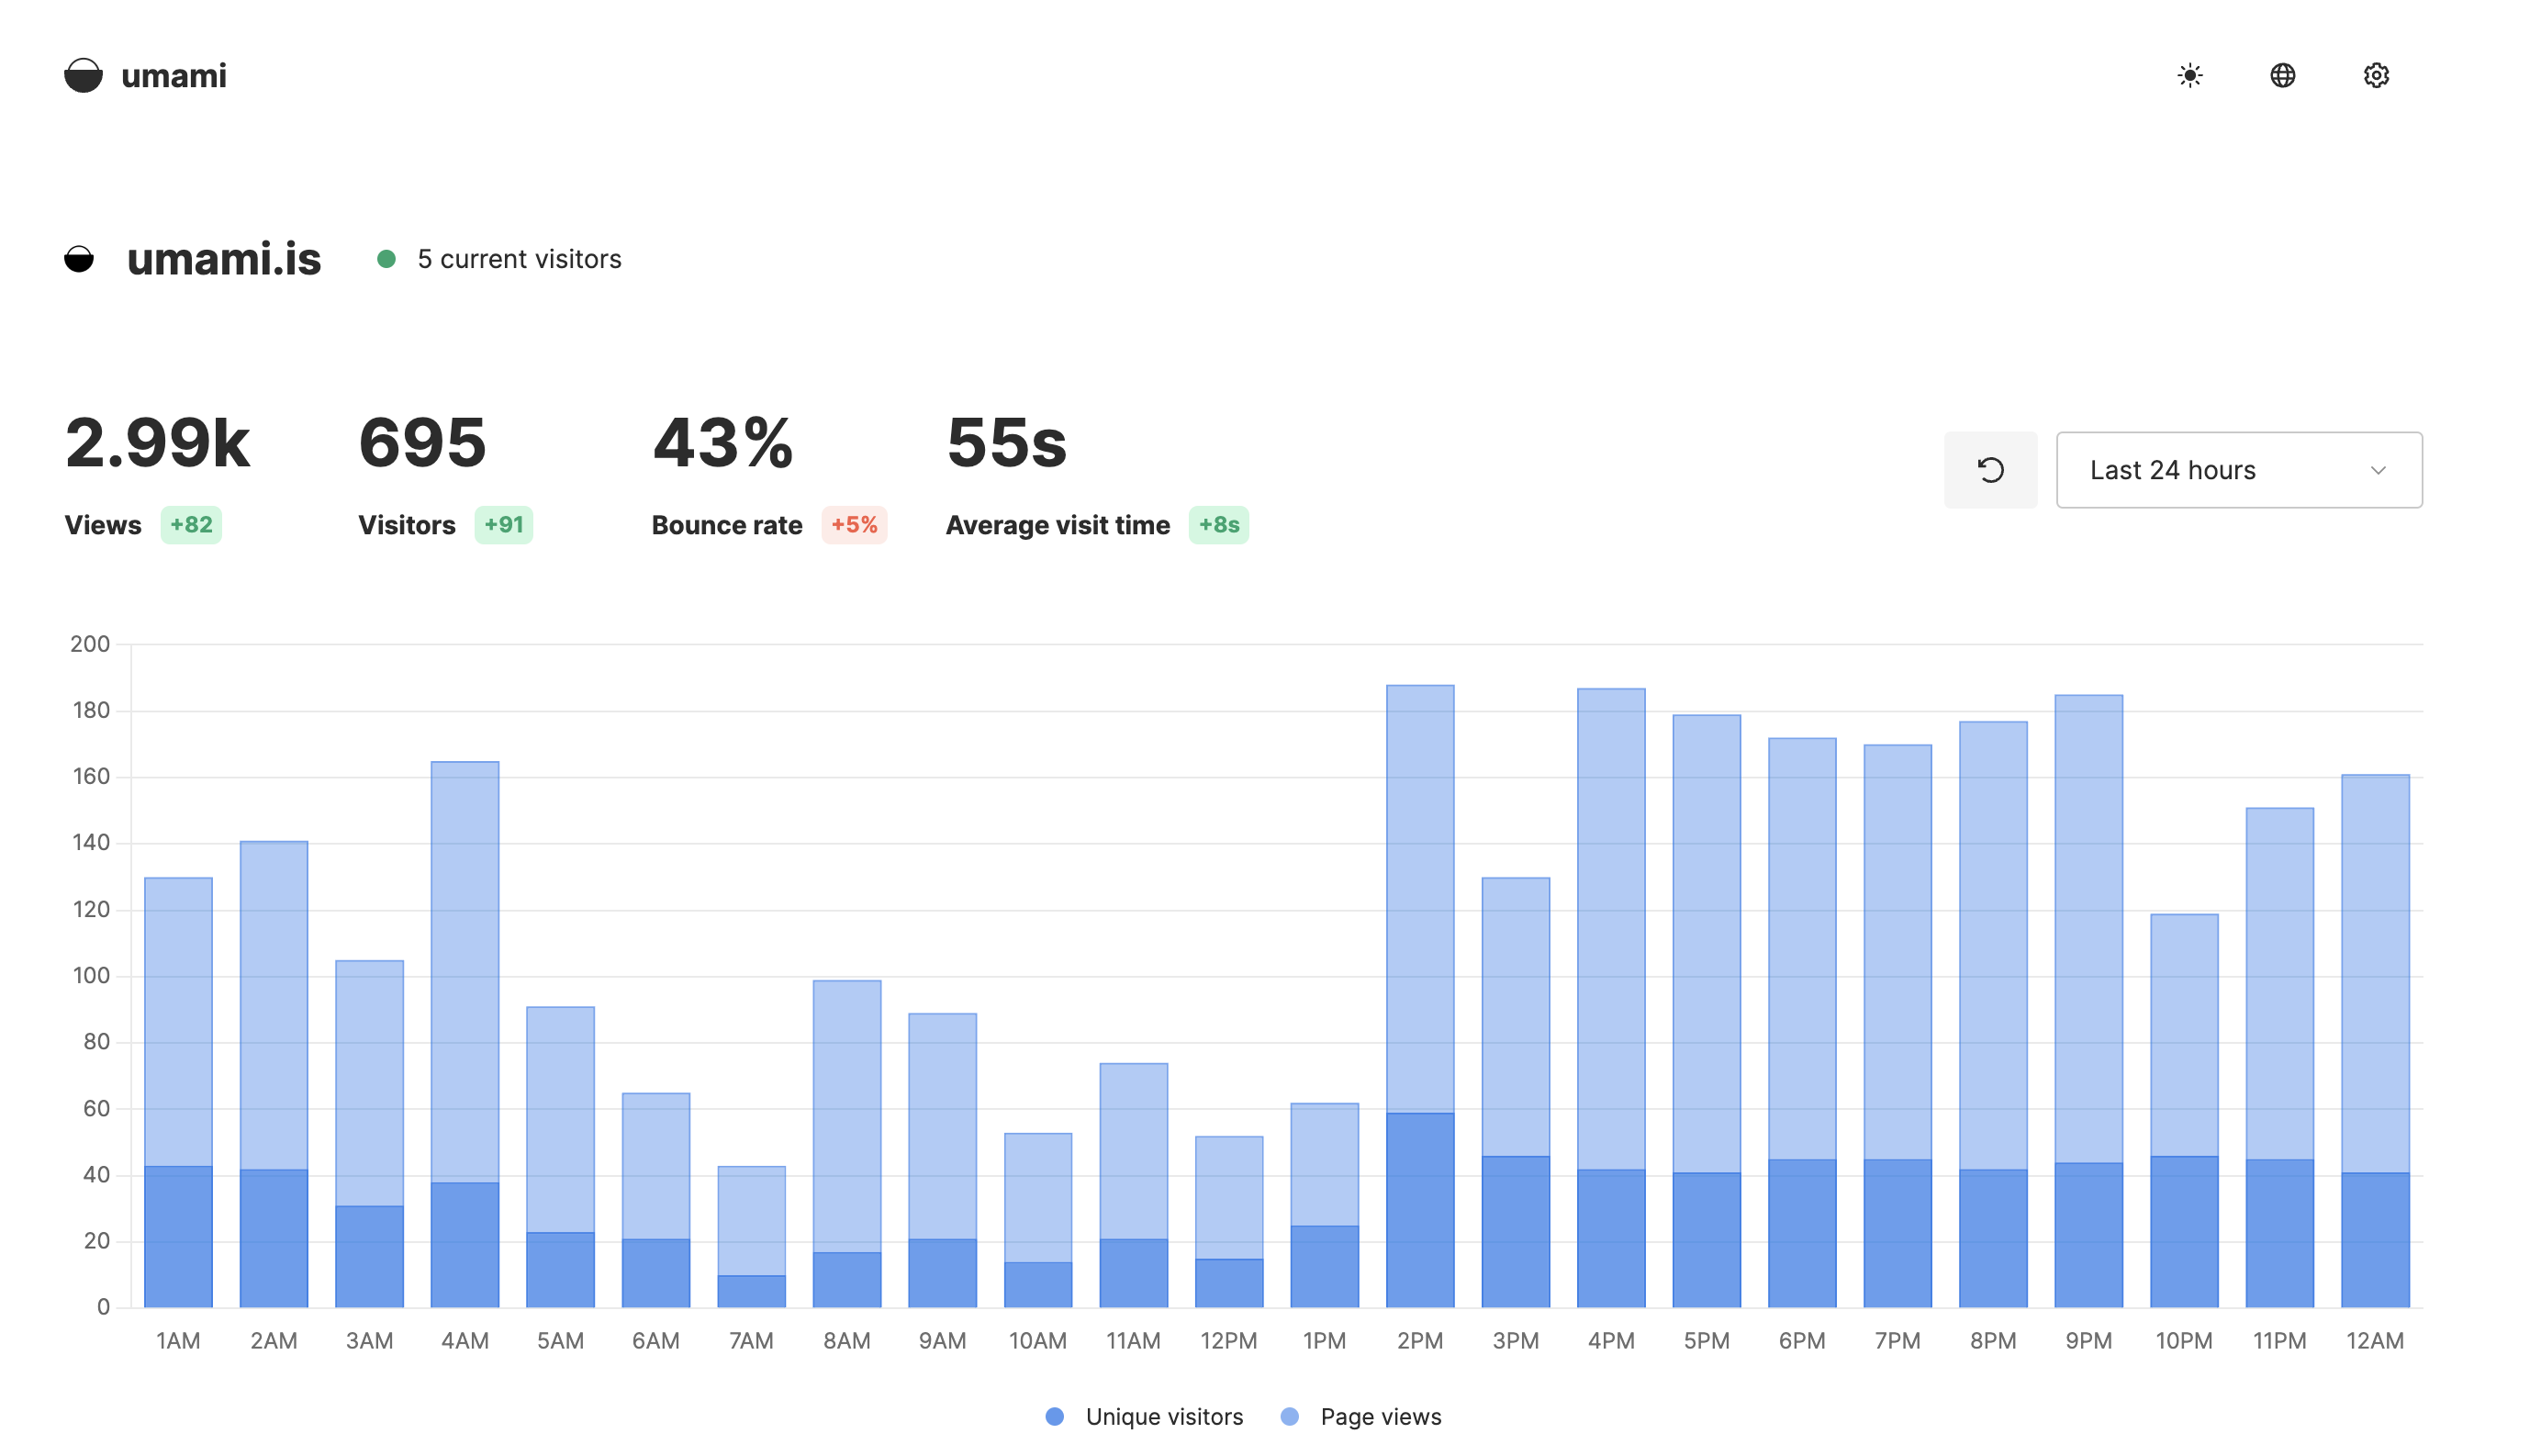Click the umami.is site favicon

pyautogui.click(x=79, y=259)
